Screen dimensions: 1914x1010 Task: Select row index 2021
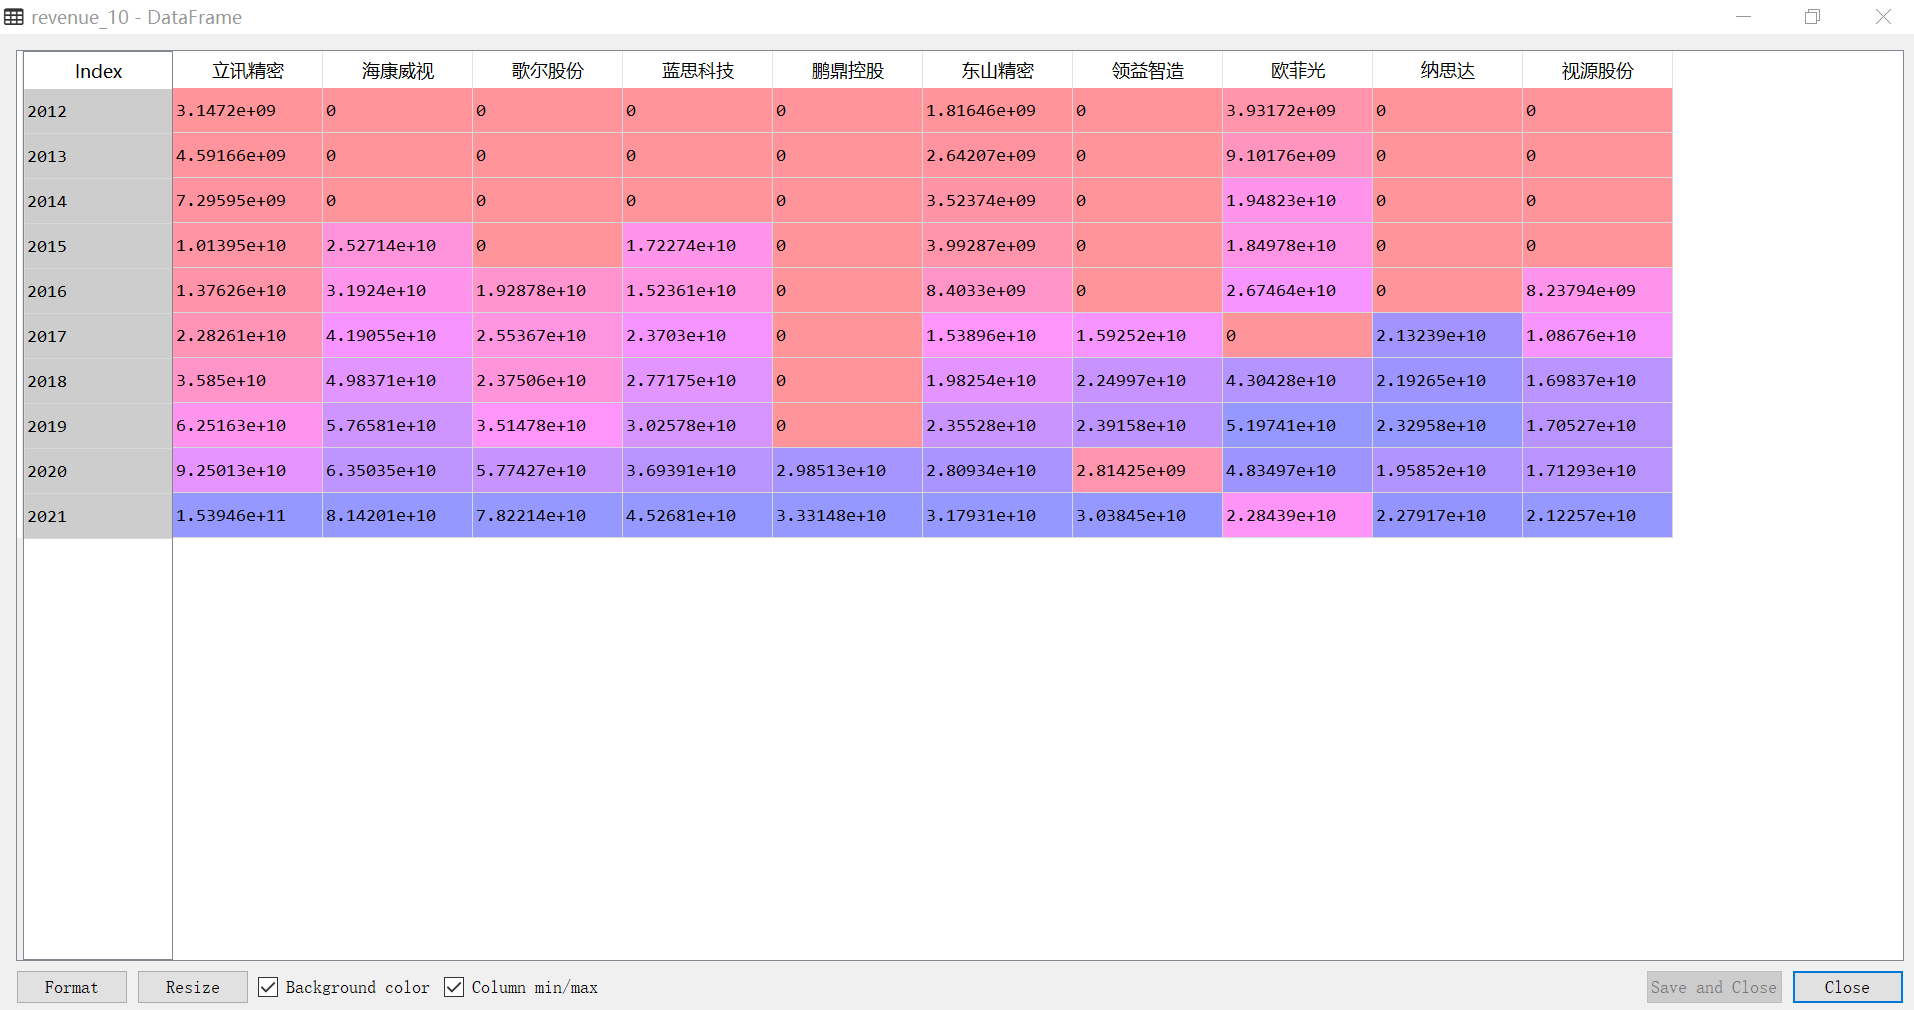pos(98,516)
